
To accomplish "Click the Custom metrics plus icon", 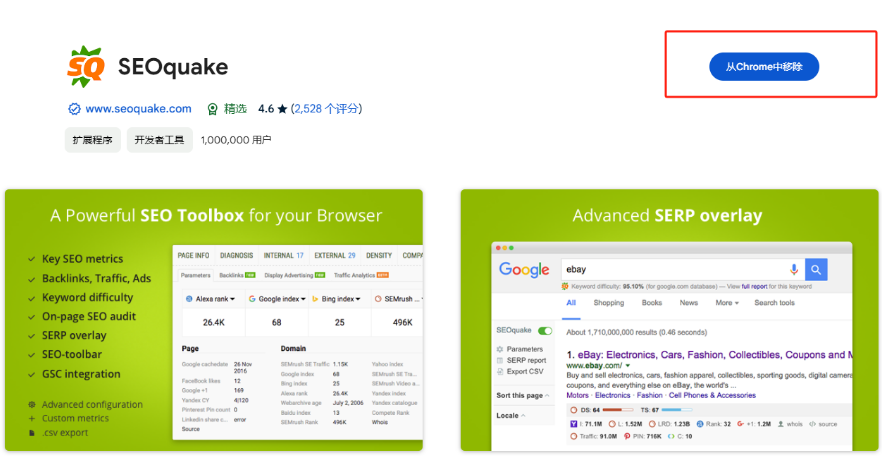I will point(32,418).
